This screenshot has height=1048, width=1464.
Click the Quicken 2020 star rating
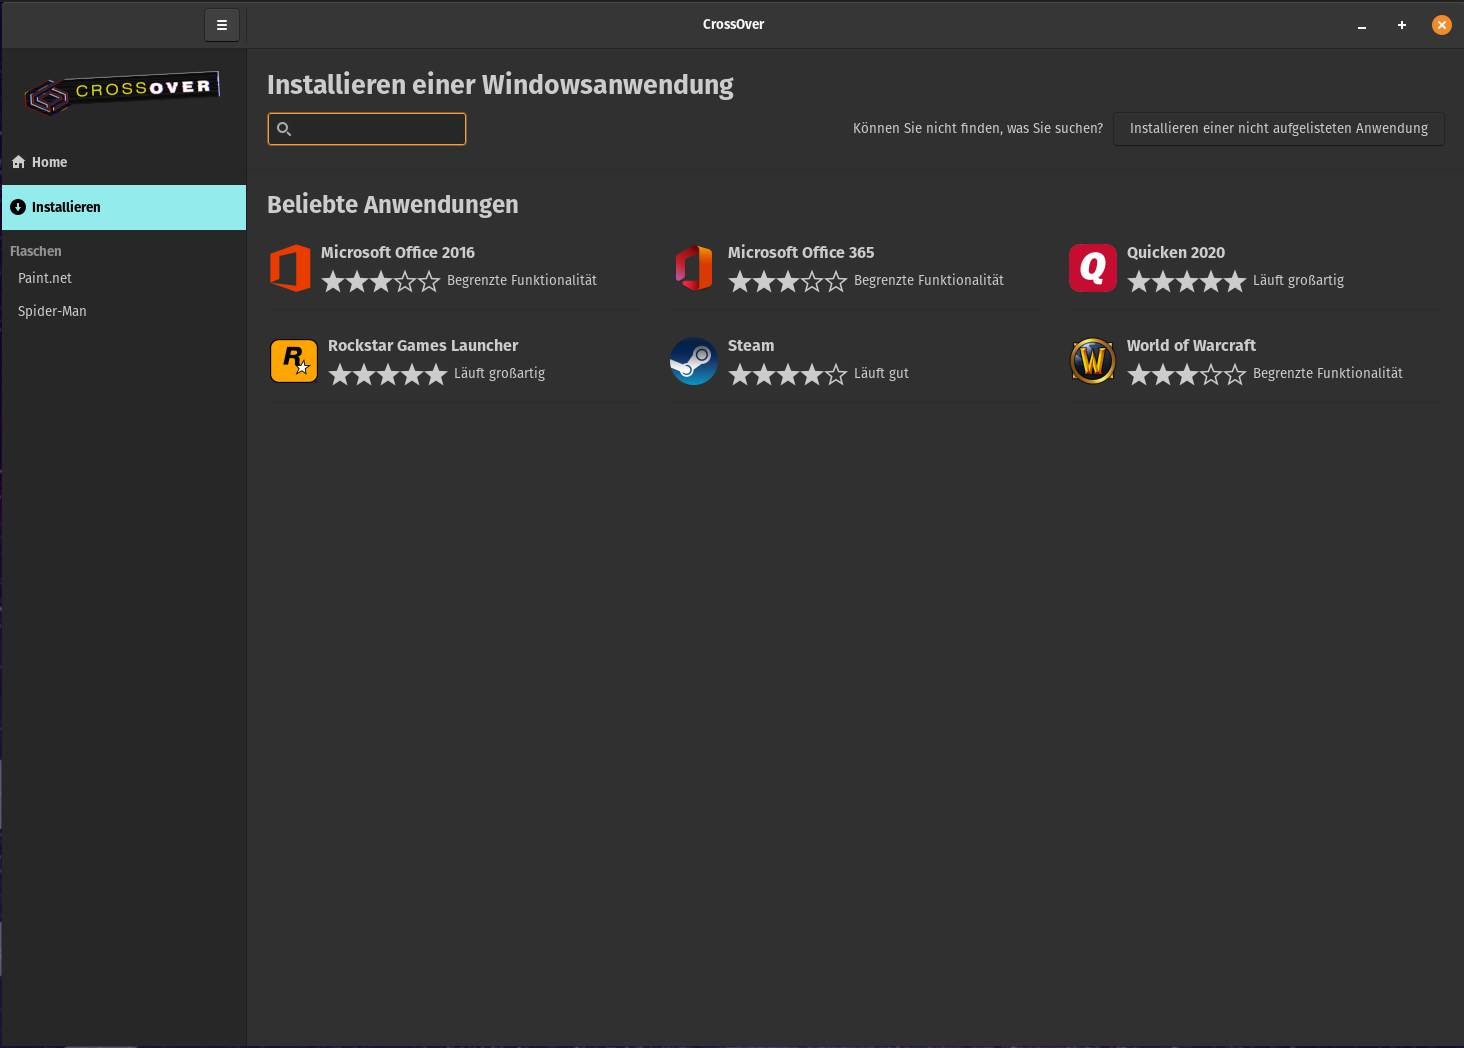[x=1187, y=282]
